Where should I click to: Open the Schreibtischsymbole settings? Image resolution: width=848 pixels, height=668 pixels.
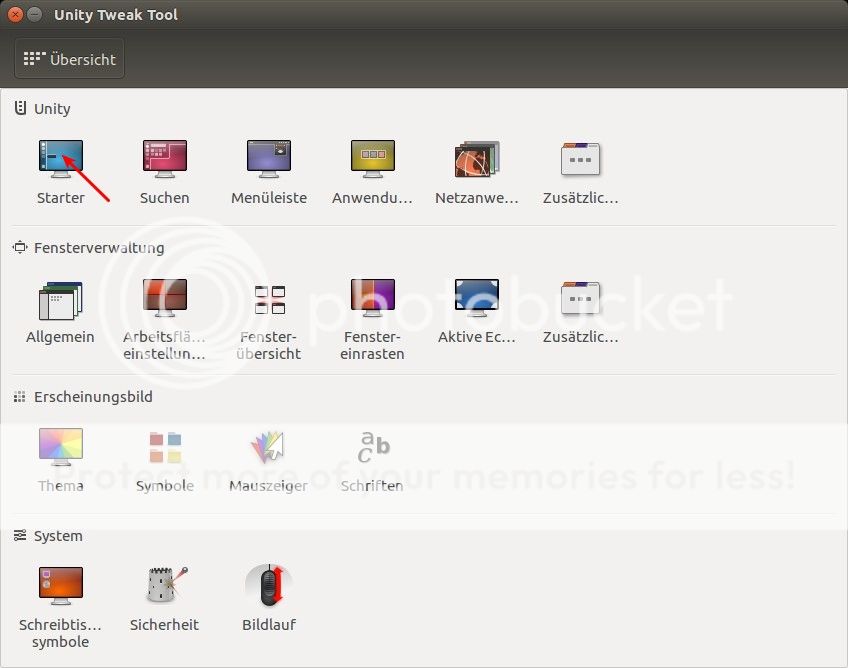pos(60,587)
